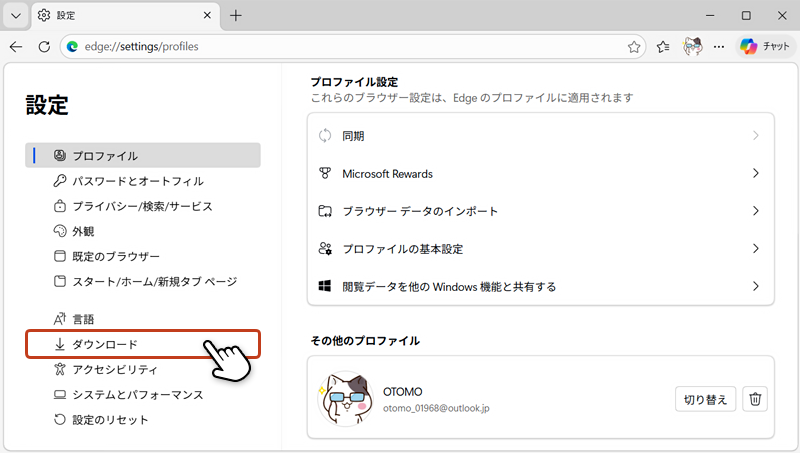Click the プロファイル設定 heading
800x453 pixels.
354,82
